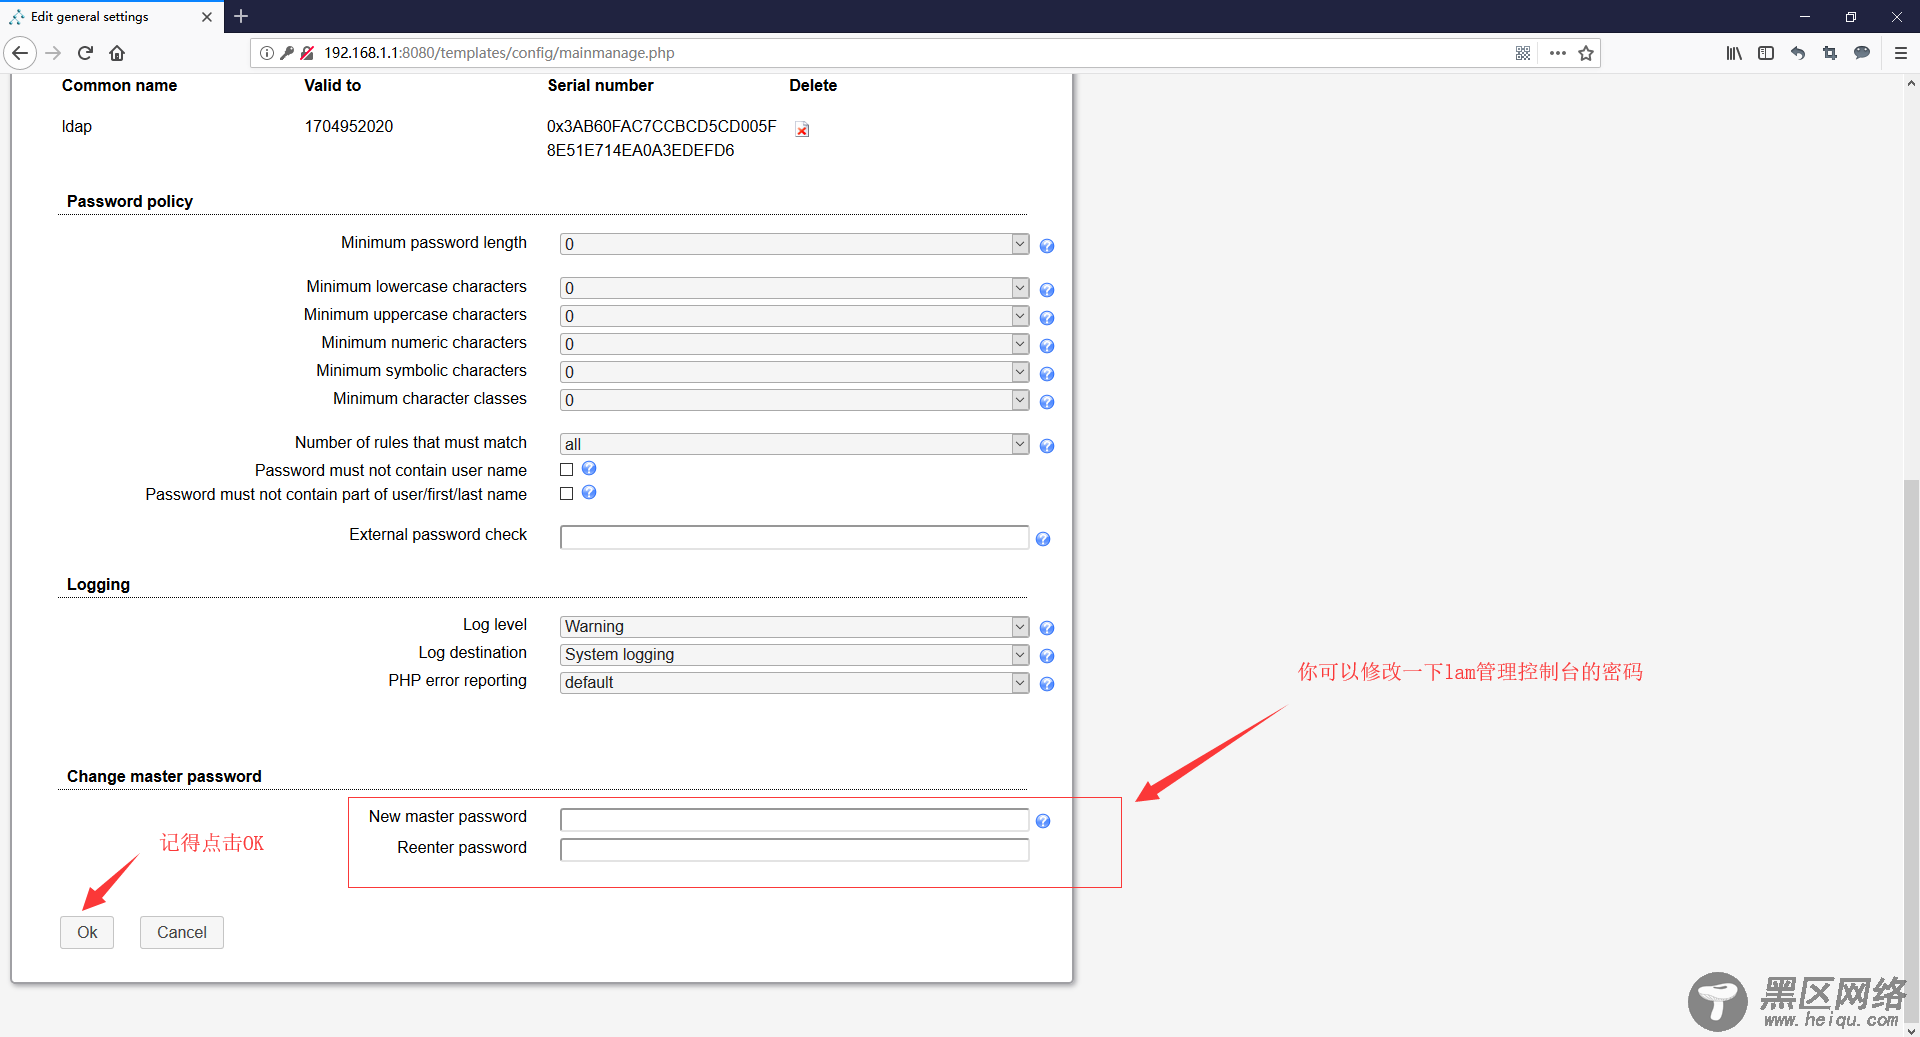1920x1037 pixels.
Task: Open the Firefox hamburger menu
Action: 1901,53
